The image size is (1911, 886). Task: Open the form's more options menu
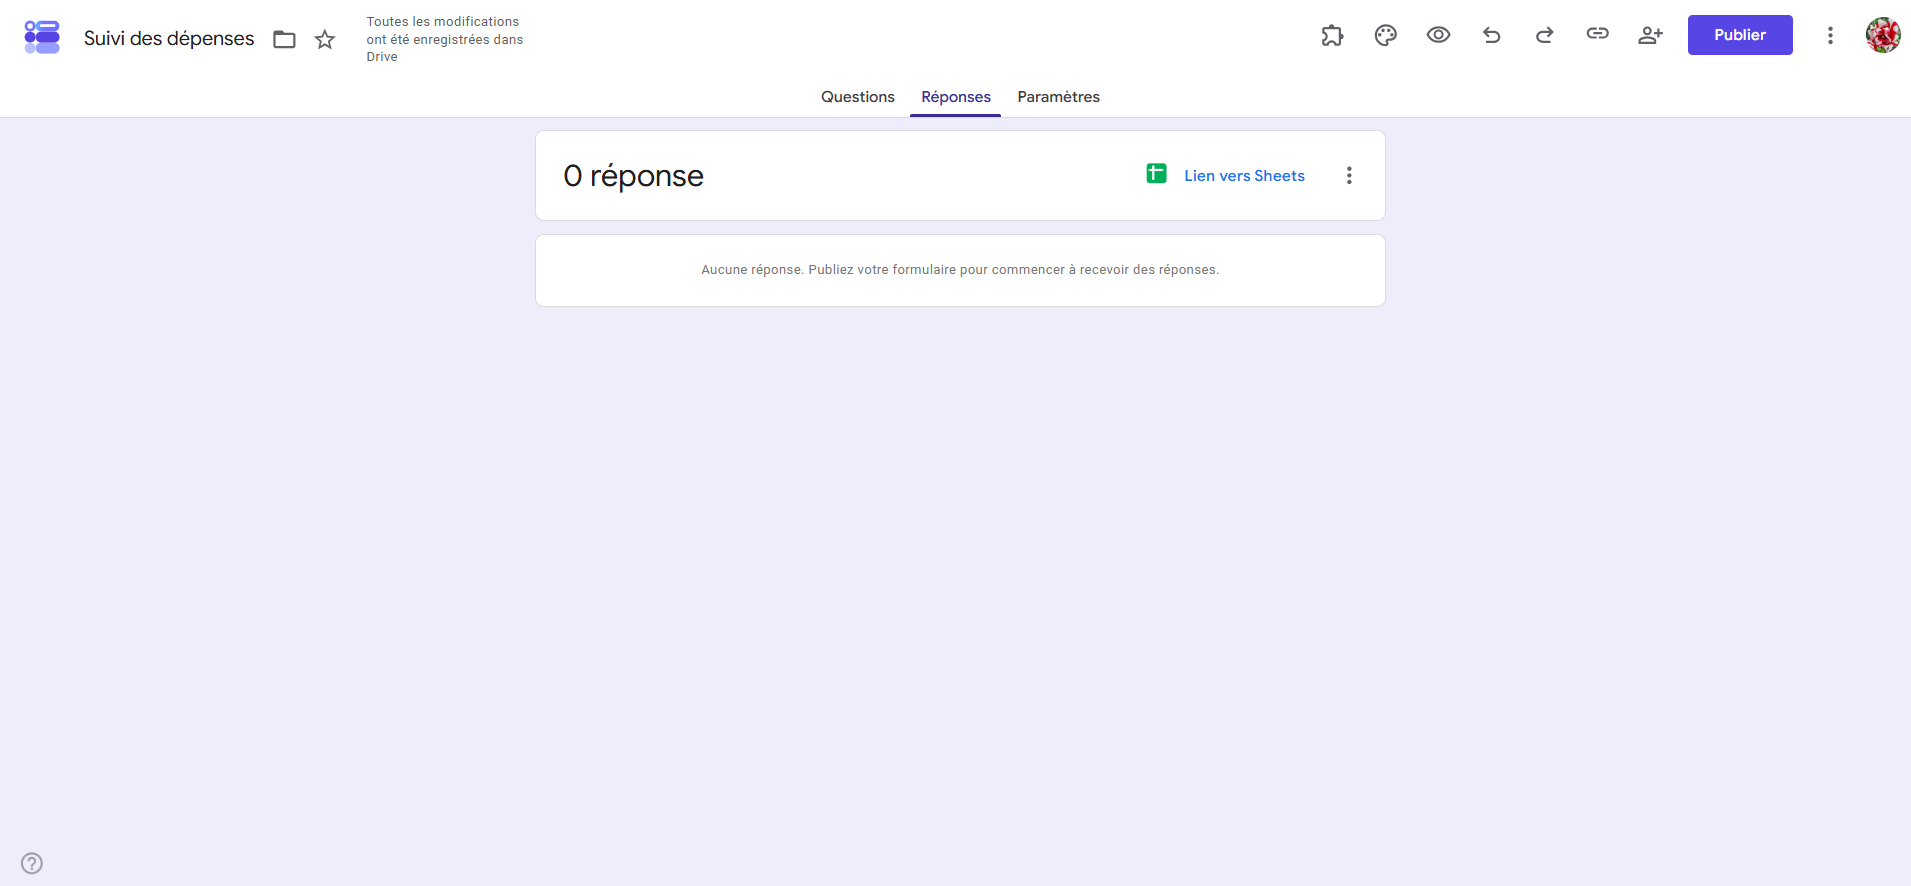(1830, 35)
